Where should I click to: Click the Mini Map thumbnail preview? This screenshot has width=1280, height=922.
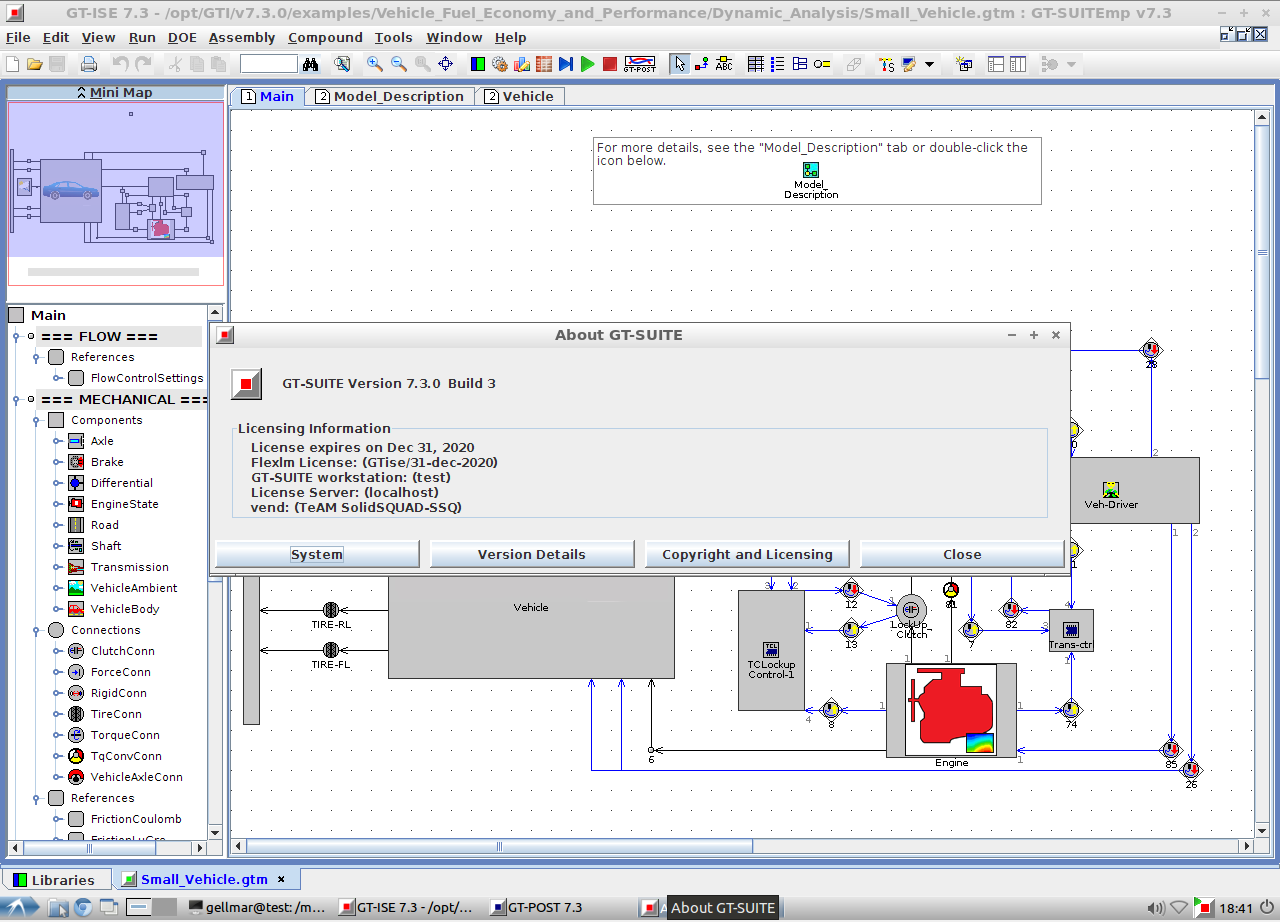(x=116, y=193)
